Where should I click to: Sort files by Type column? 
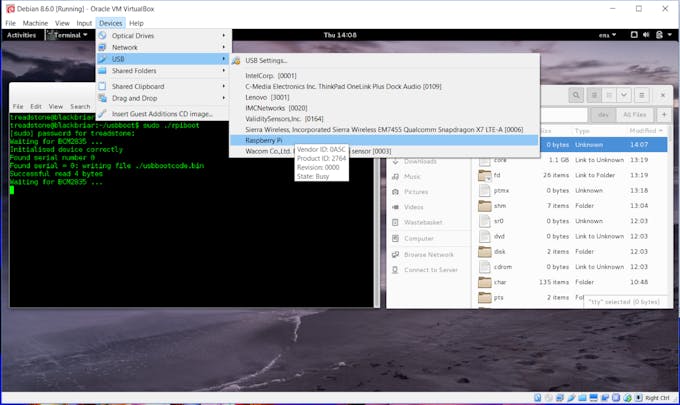pos(582,131)
